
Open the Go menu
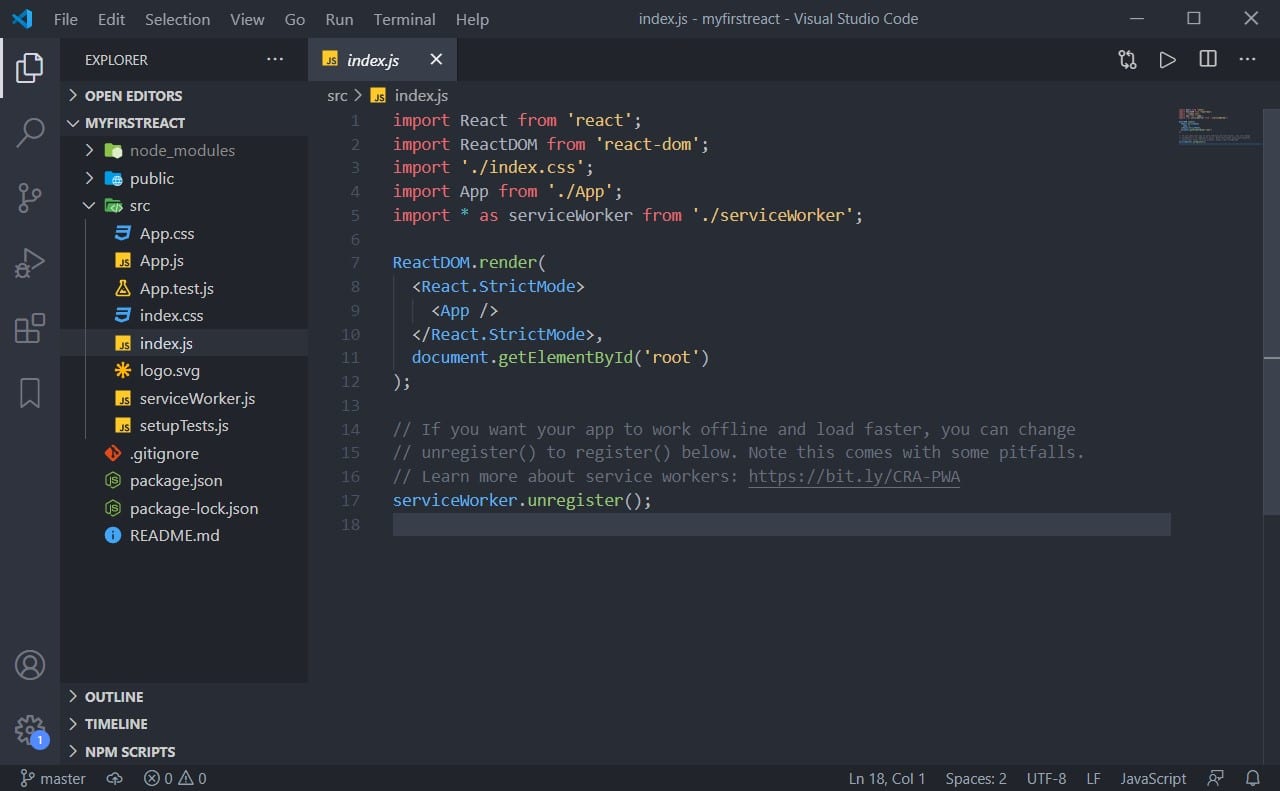click(x=295, y=19)
